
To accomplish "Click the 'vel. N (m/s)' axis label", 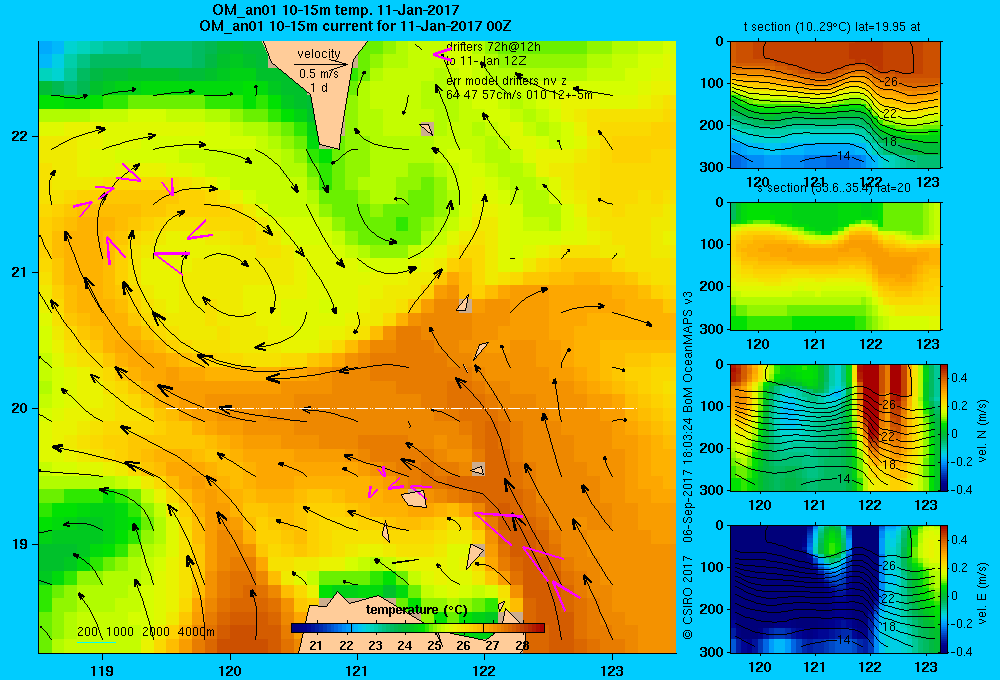I will [x=983, y=431].
